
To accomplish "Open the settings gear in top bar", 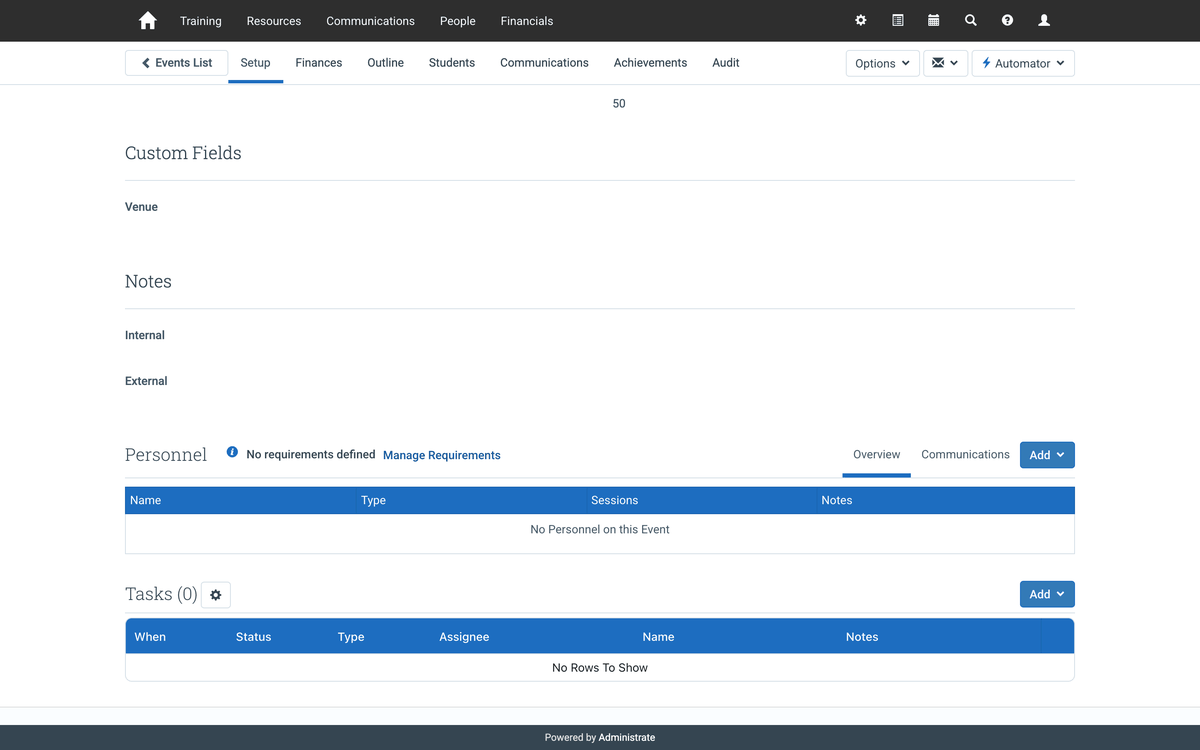I will [x=860, y=20].
